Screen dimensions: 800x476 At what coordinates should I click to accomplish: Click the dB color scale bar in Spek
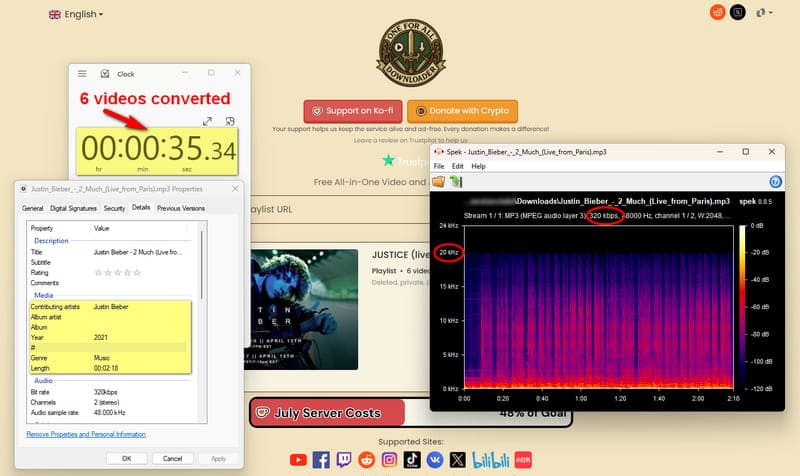(742, 307)
